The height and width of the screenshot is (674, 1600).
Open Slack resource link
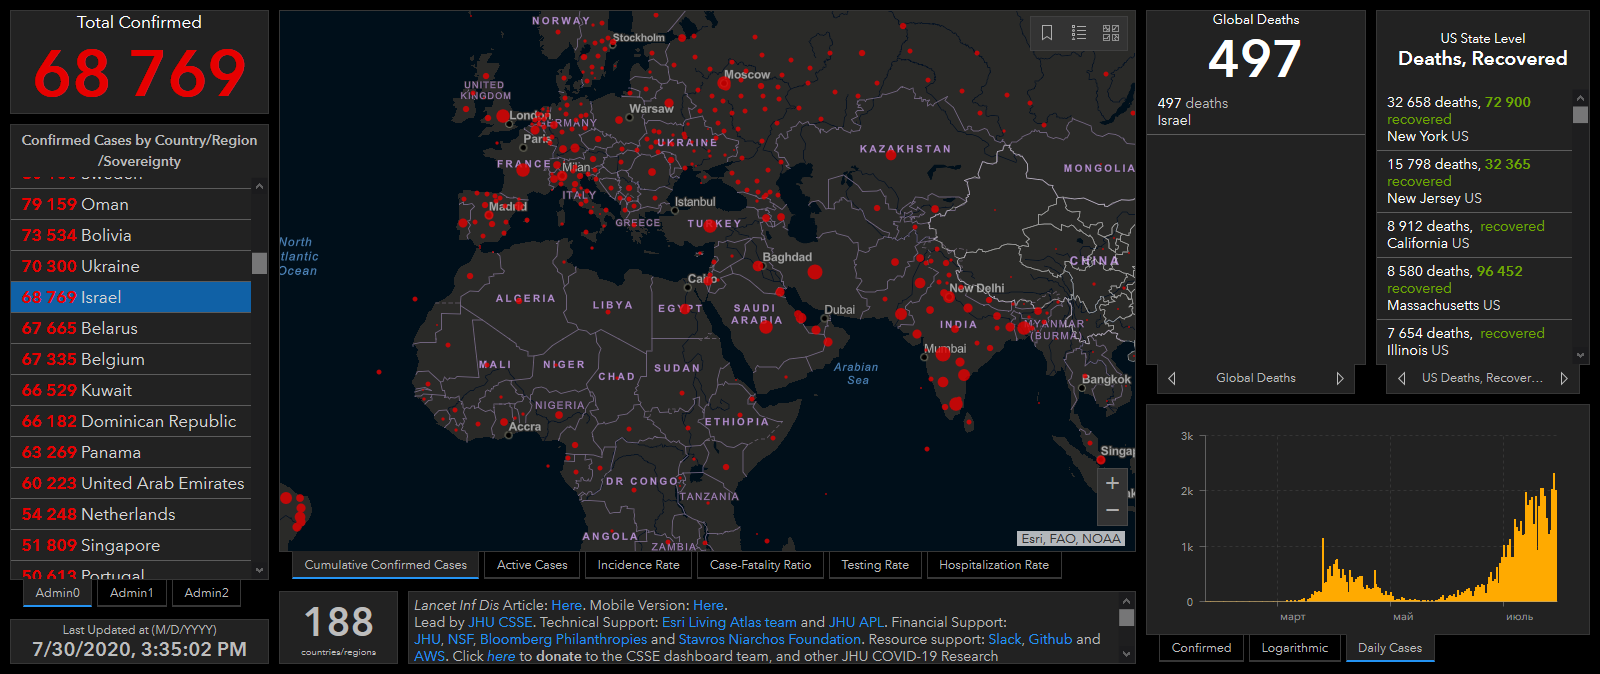click(x=1004, y=639)
